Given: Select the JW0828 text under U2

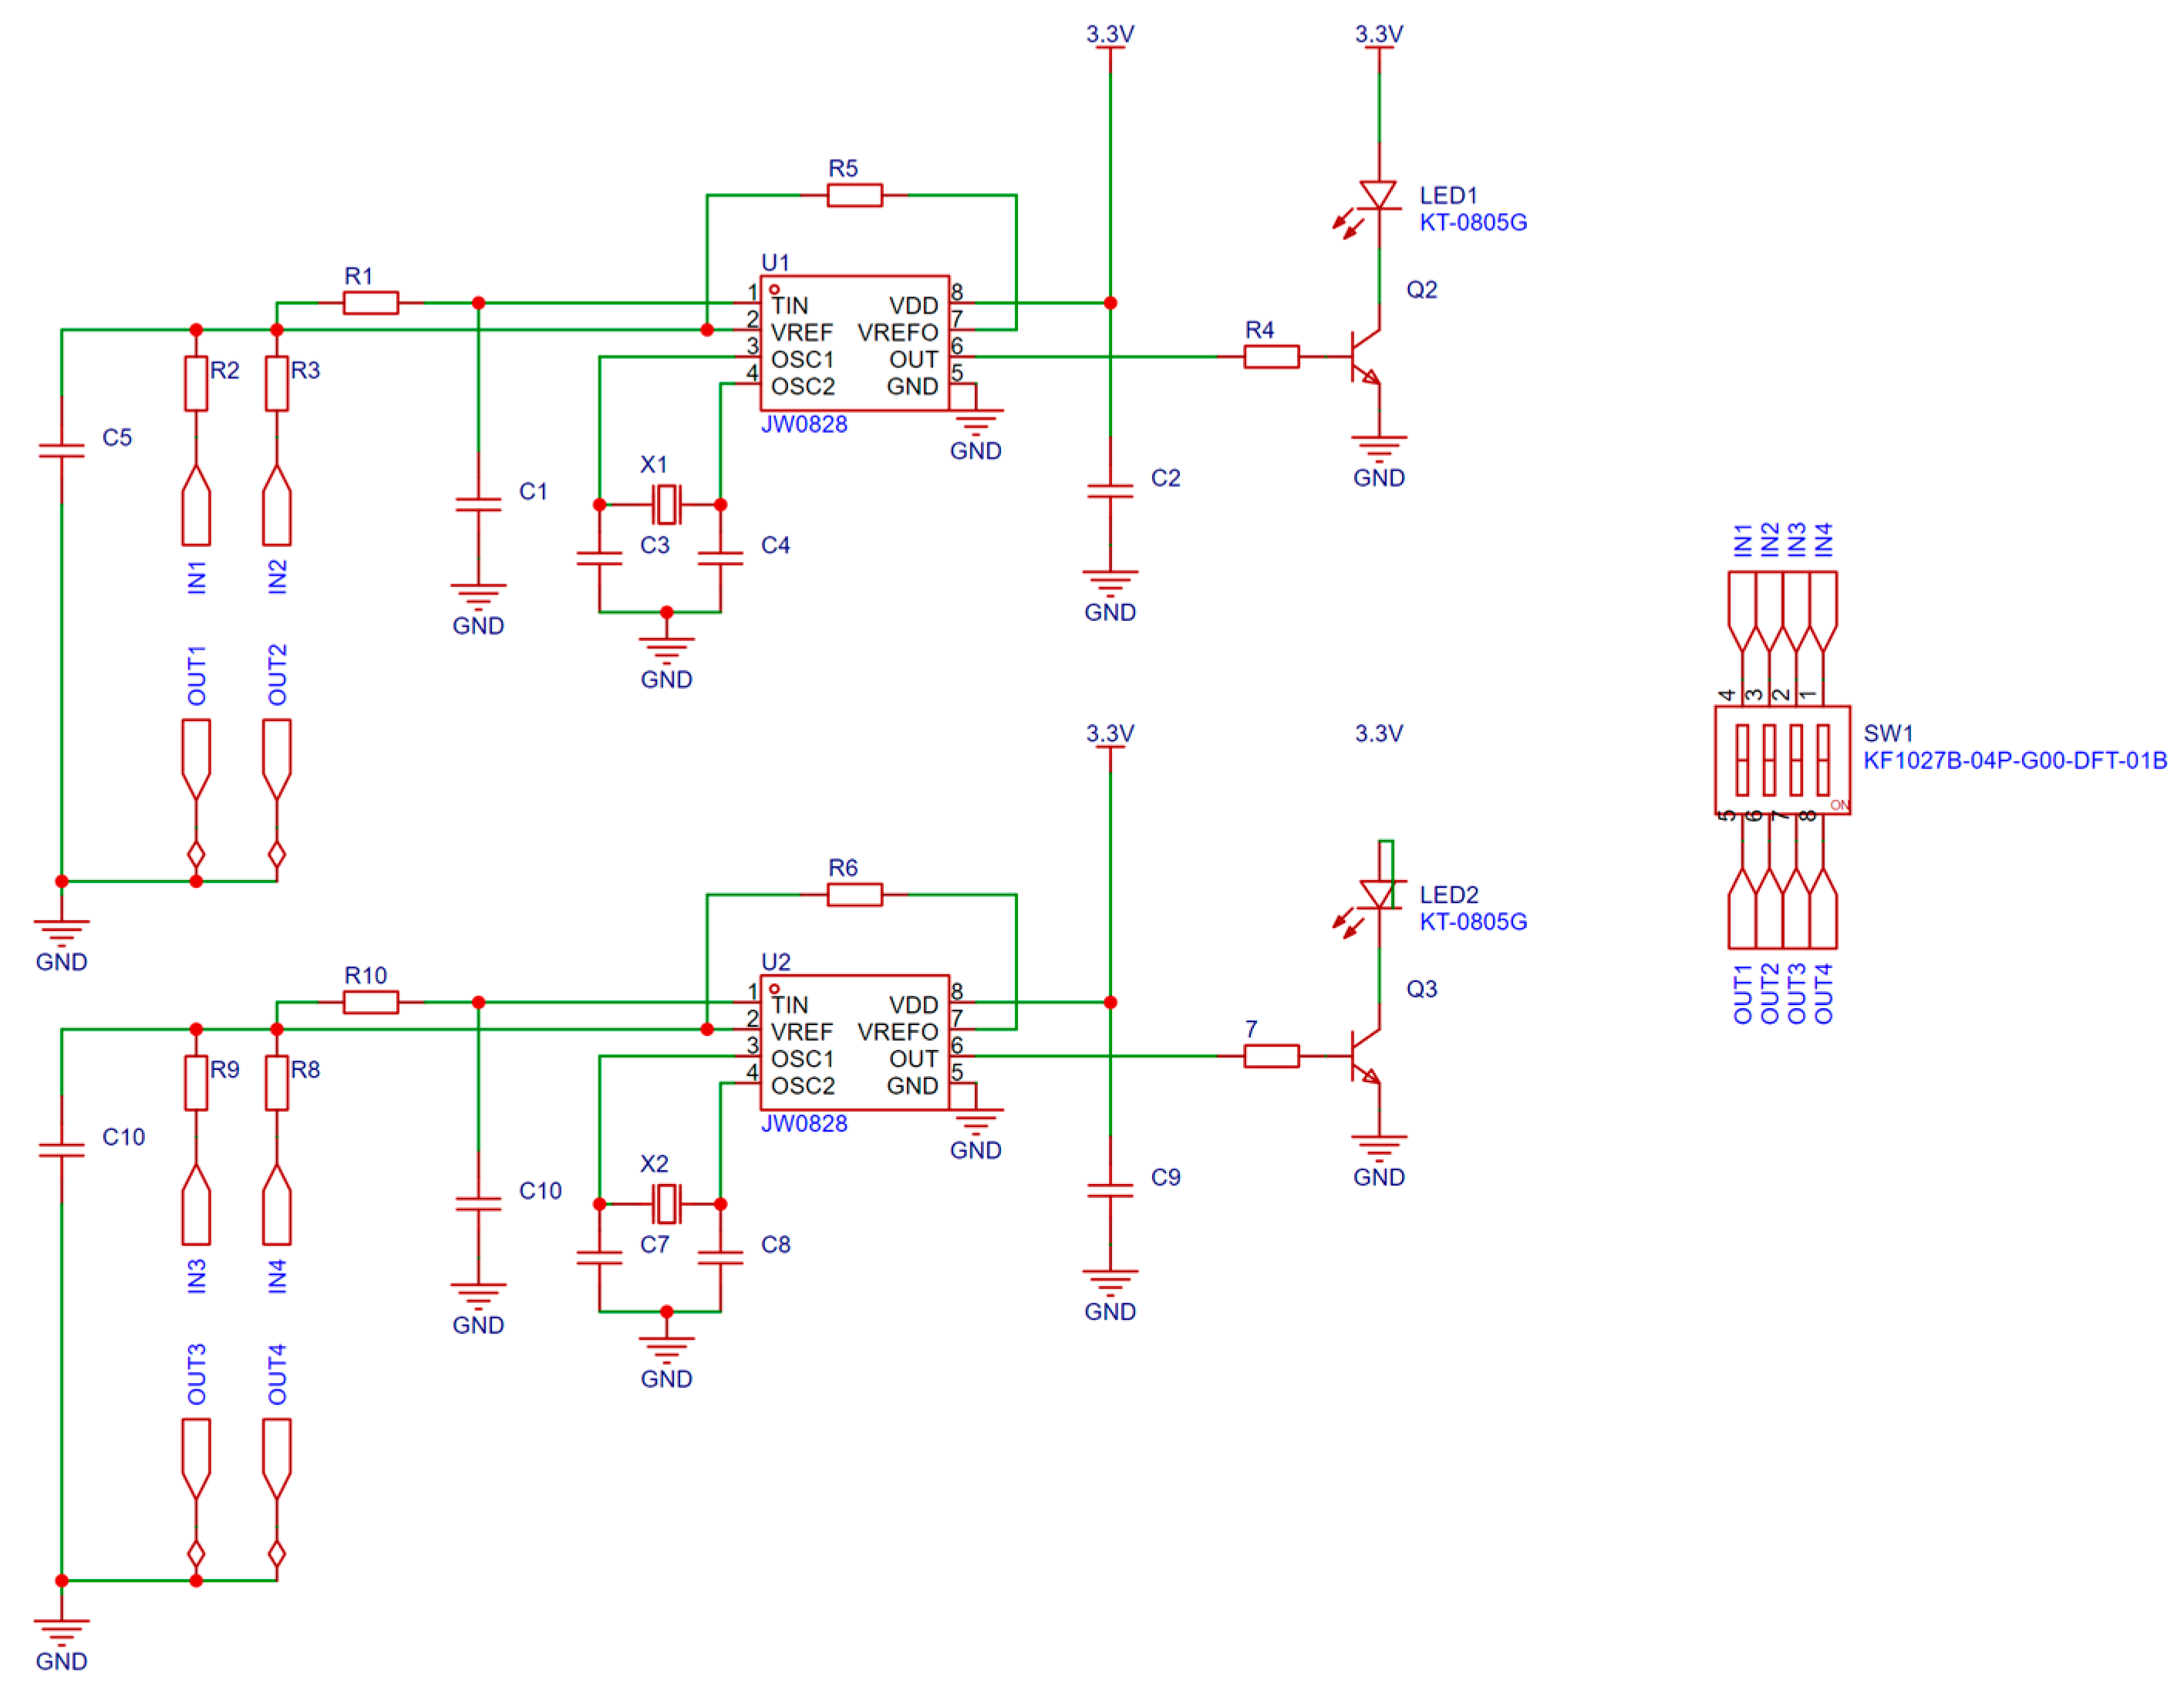Looking at the screenshot, I should tap(804, 1123).
